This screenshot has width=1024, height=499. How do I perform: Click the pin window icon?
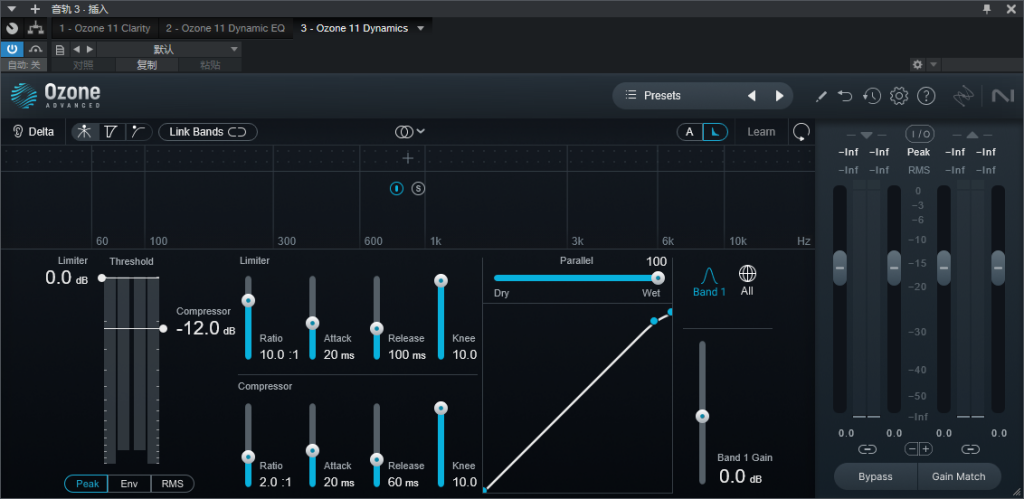click(987, 8)
